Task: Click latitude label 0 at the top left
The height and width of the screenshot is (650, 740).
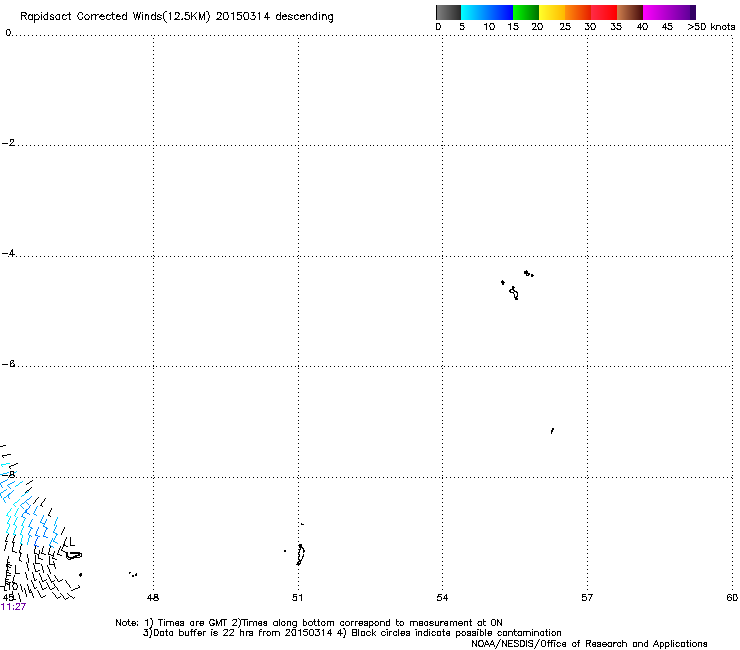Action: click(8, 33)
